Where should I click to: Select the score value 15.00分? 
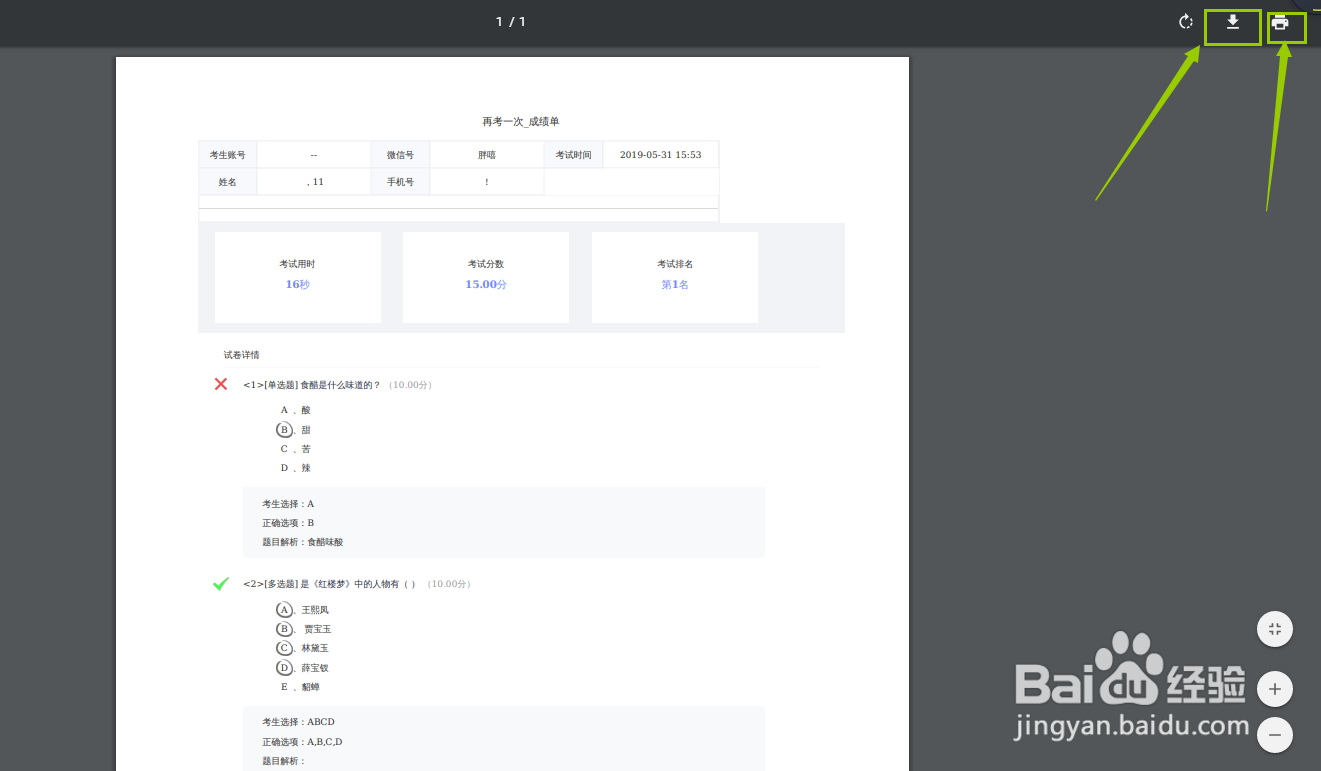pyautogui.click(x=486, y=284)
